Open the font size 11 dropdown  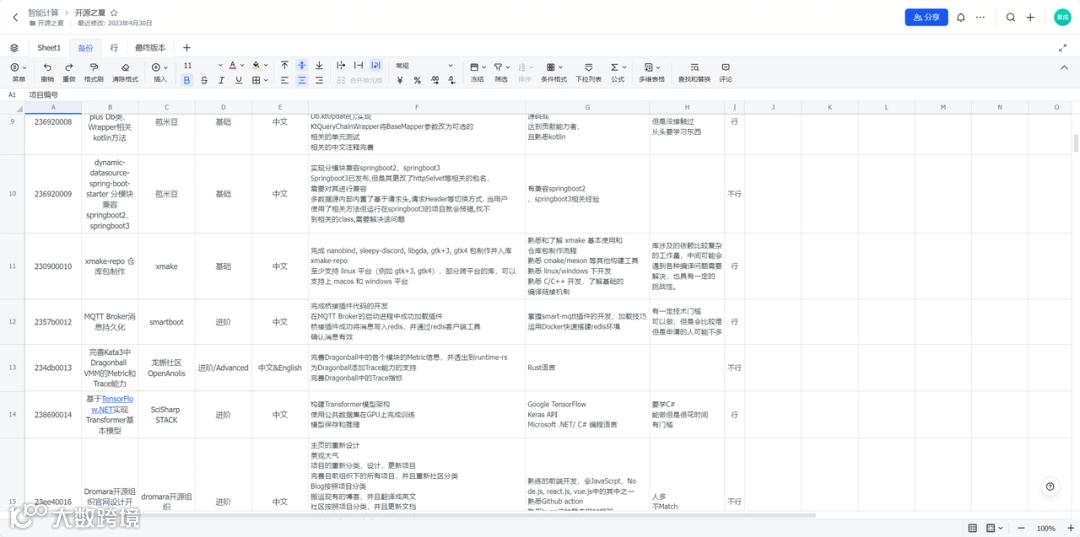click(x=202, y=65)
